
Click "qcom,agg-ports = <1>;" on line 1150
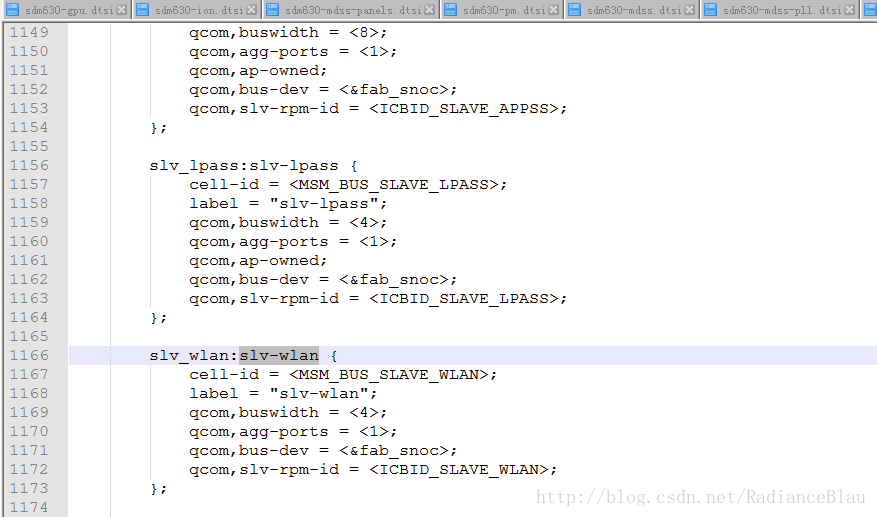point(293,52)
